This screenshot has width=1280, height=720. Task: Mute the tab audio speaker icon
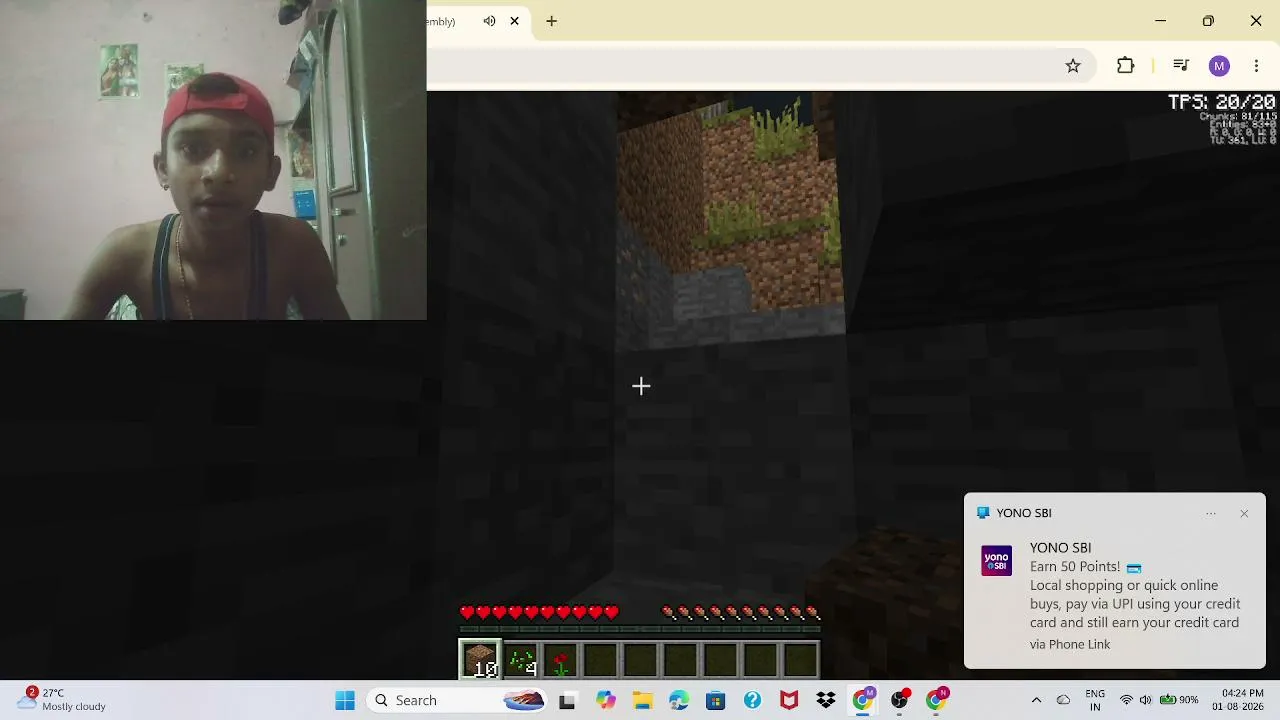click(x=489, y=21)
